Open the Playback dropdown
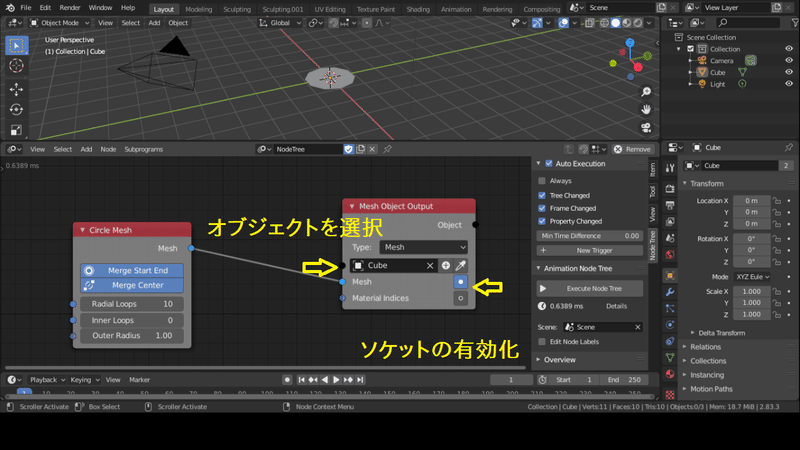This screenshot has width=800, height=450. tap(47, 380)
